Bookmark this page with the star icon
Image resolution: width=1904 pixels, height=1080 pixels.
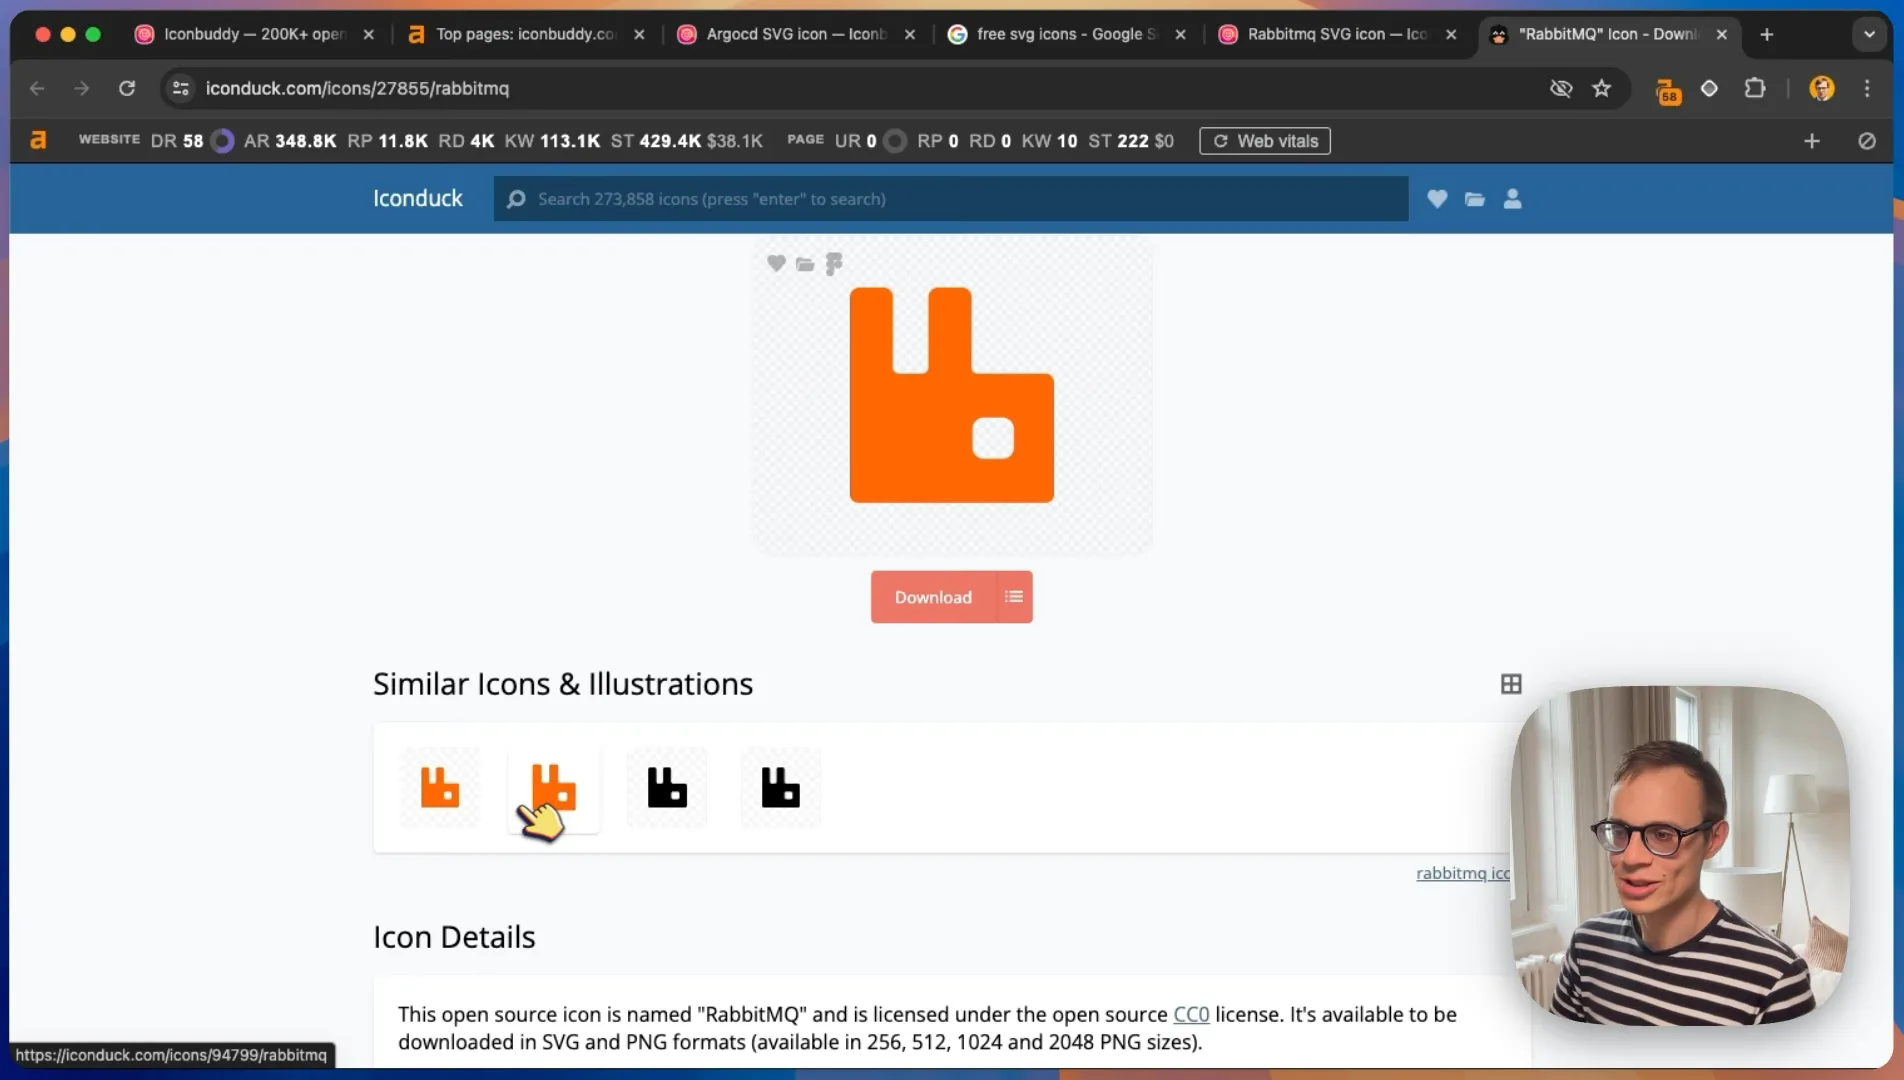click(1602, 88)
